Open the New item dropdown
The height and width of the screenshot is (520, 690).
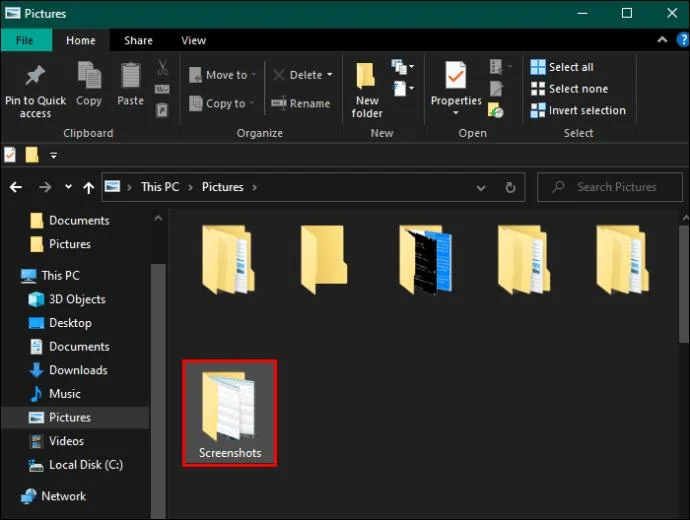[x=403, y=67]
